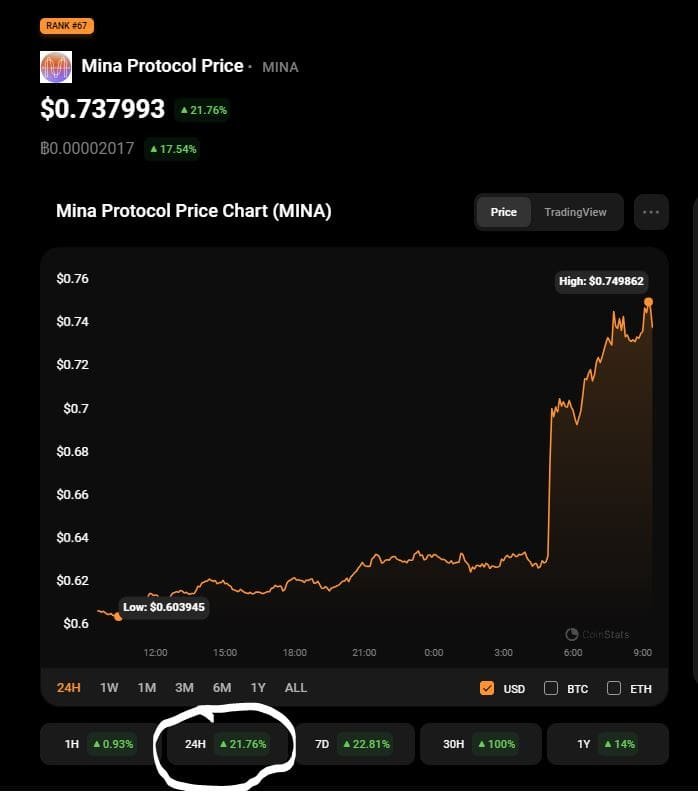This screenshot has width=698, height=793.
Task: Uncheck the USD currency checkbox
Action: pyautogui.click(x=487, y=688)
